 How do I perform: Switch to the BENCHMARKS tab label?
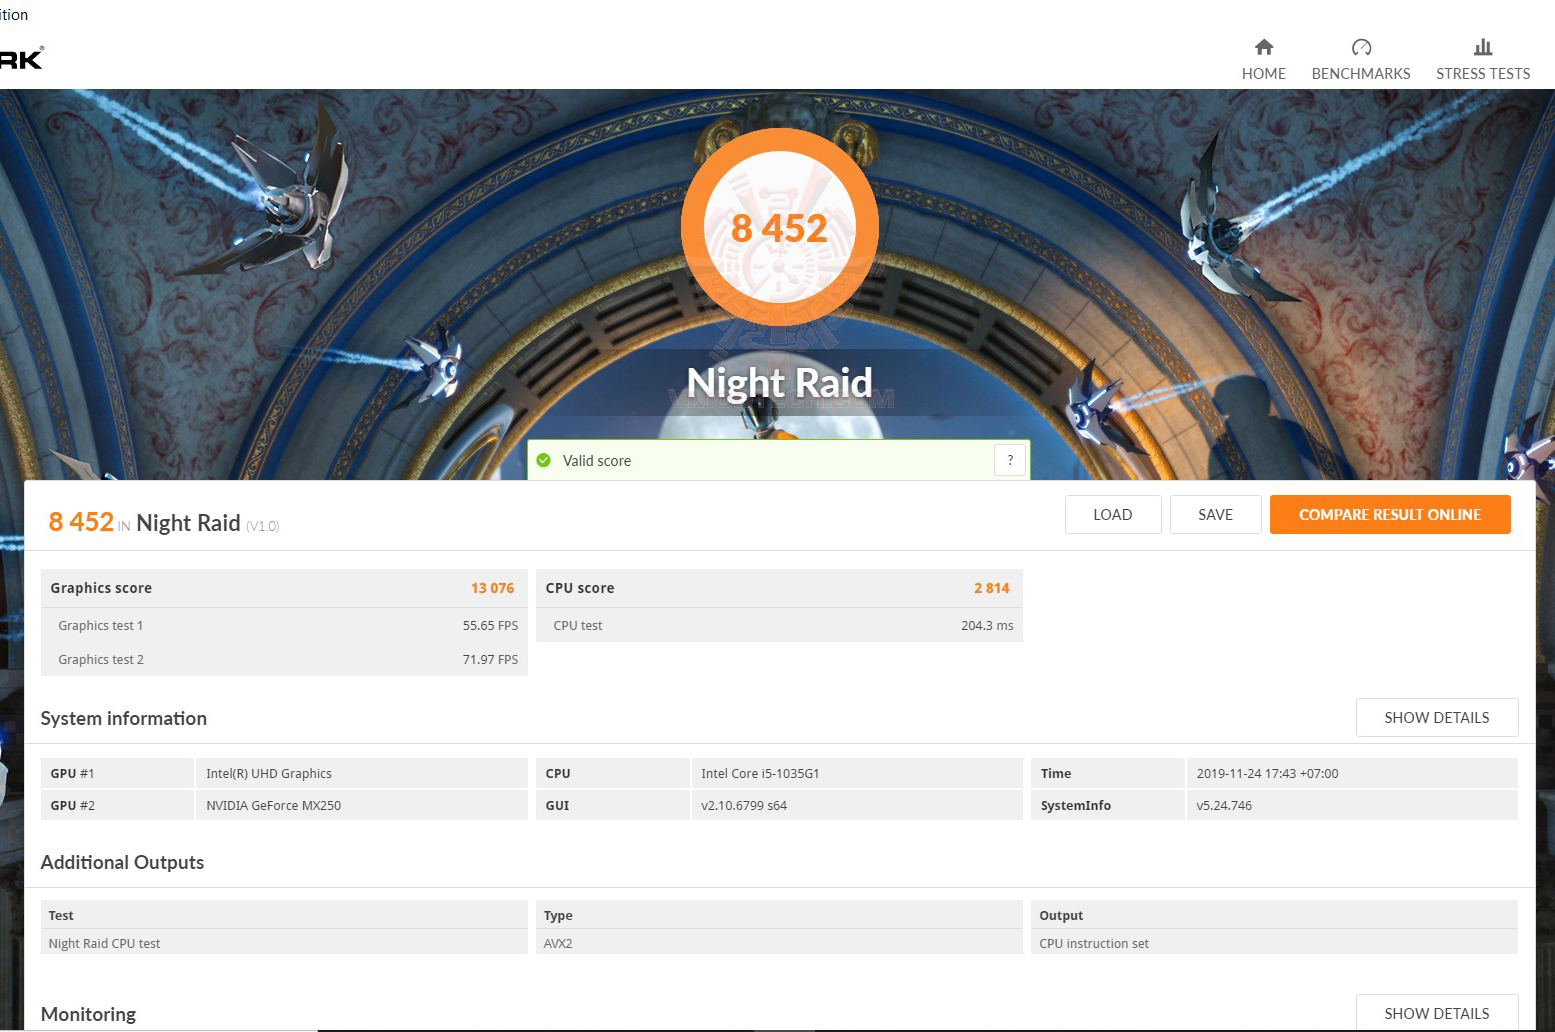pos(1361,74)
